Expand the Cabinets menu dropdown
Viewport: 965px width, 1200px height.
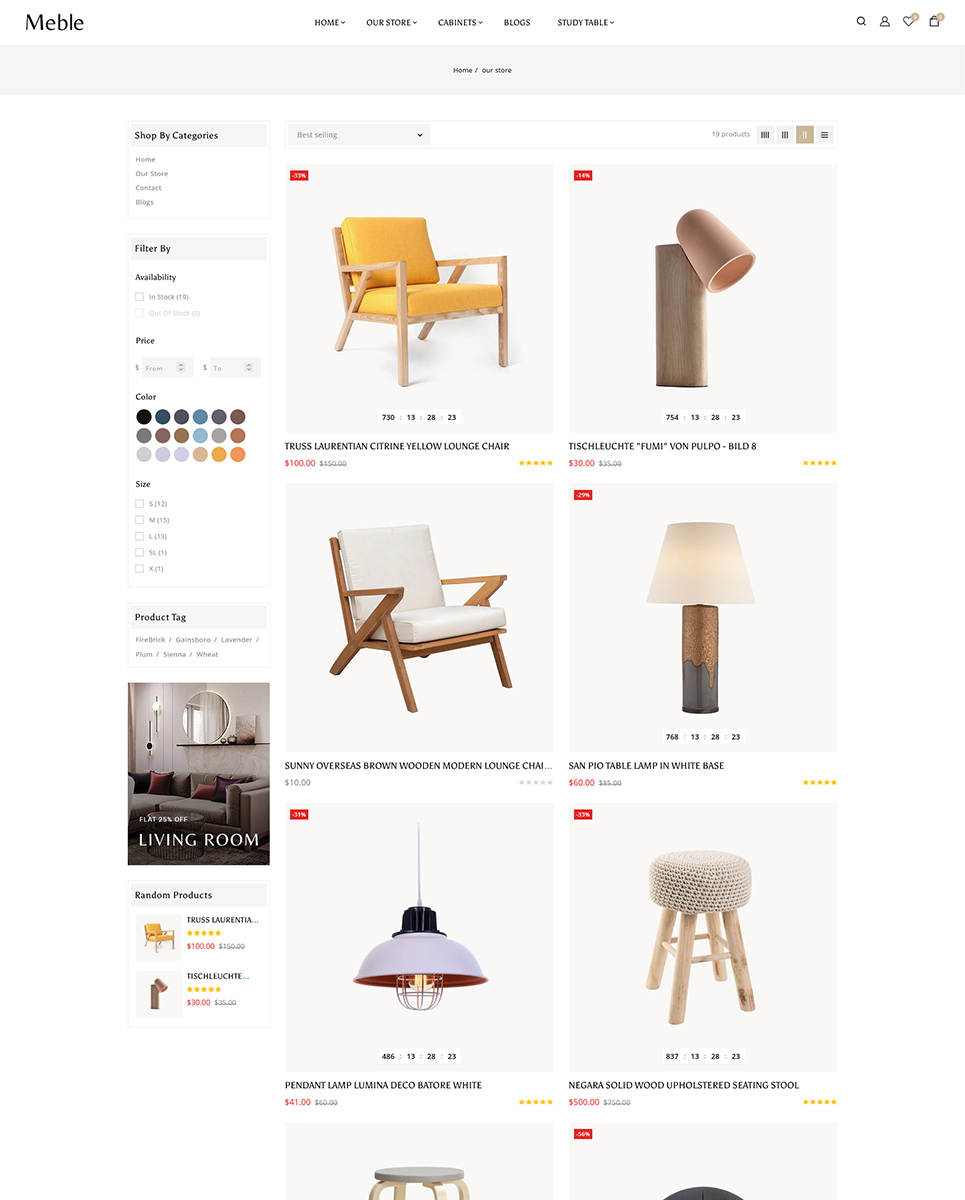[460, 22]
